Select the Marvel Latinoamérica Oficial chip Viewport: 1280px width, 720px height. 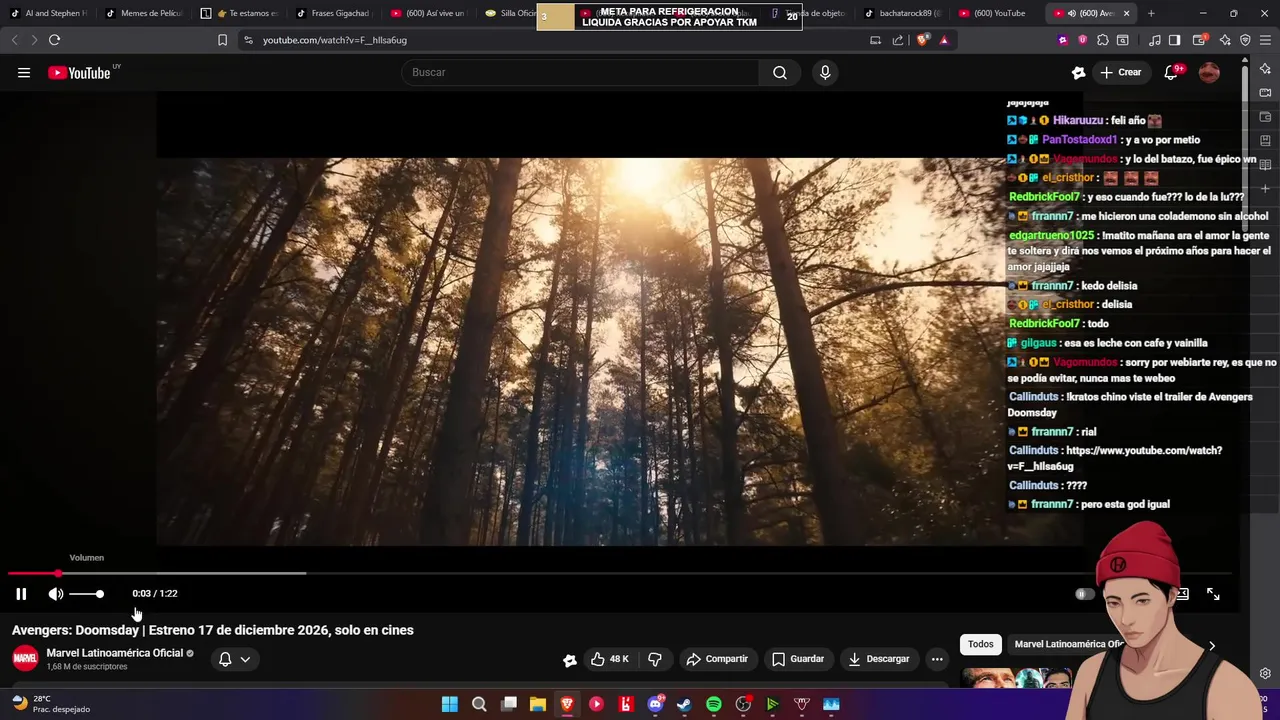point(1068,645)
